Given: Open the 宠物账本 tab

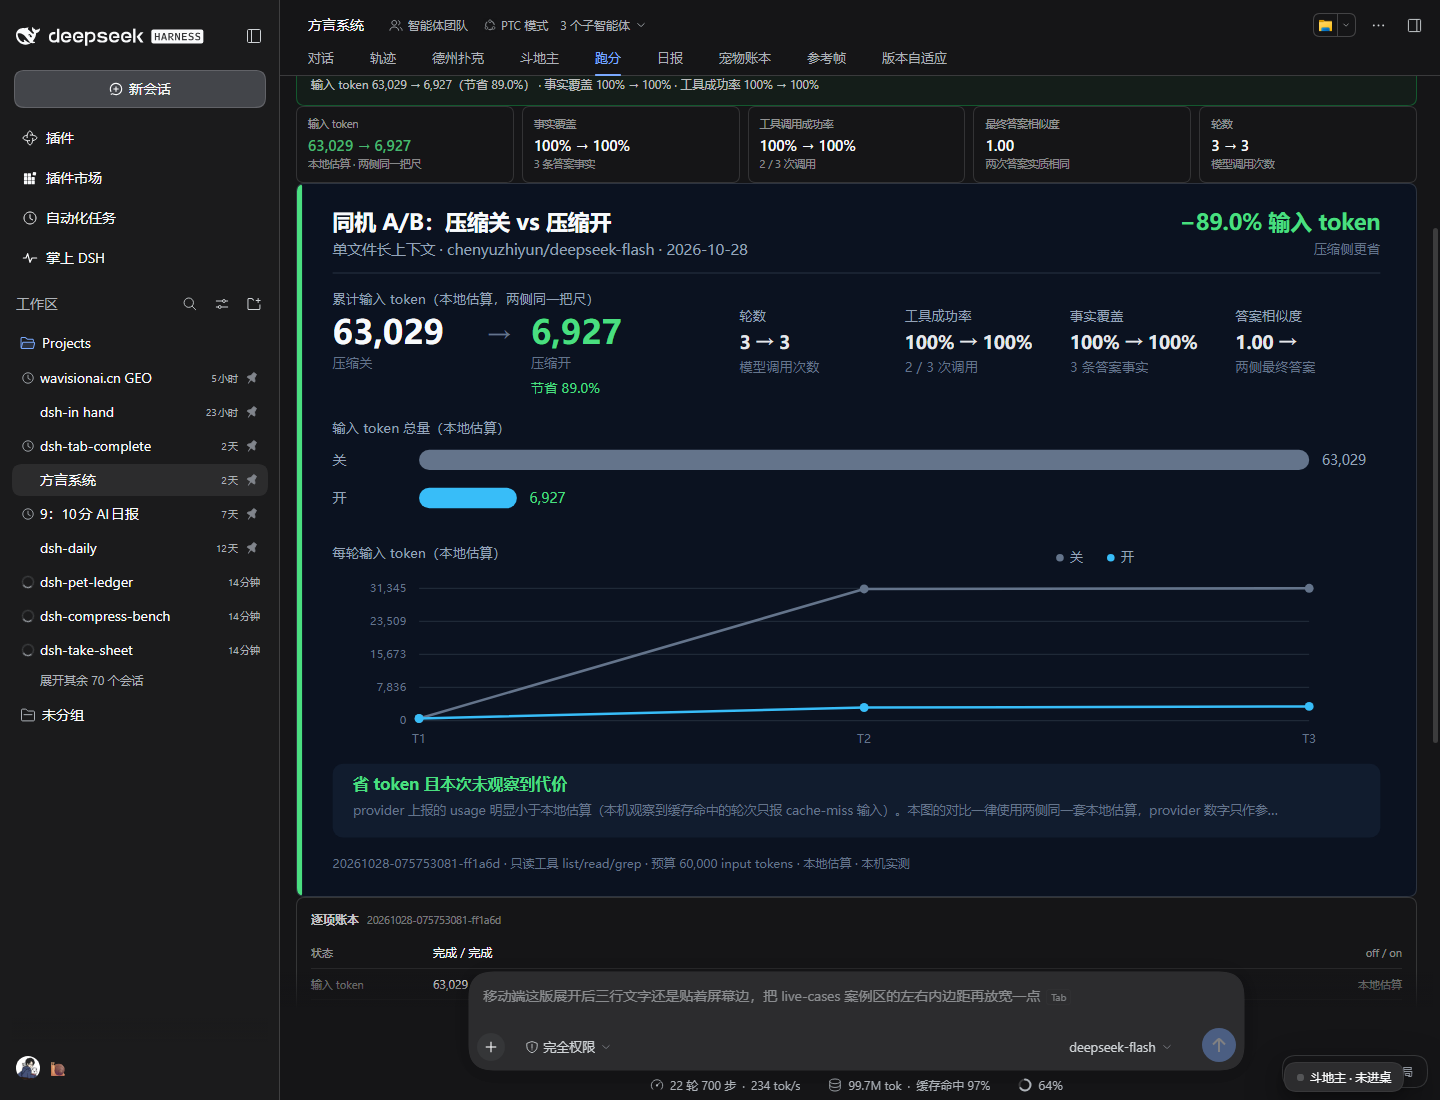Looking at the screenshot, I should [745, 58].
